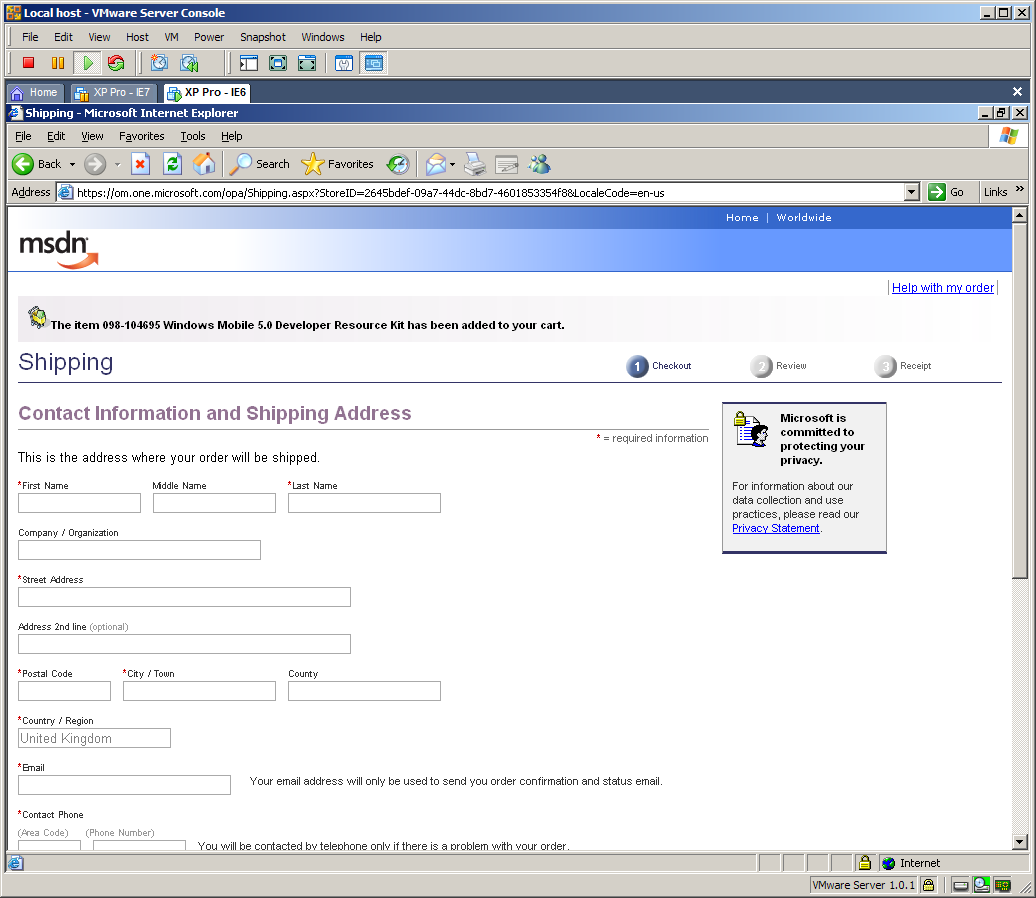Open IE Favorites pane with the star icon
This screenshot has height=898, width=1036.
[338, 164]
